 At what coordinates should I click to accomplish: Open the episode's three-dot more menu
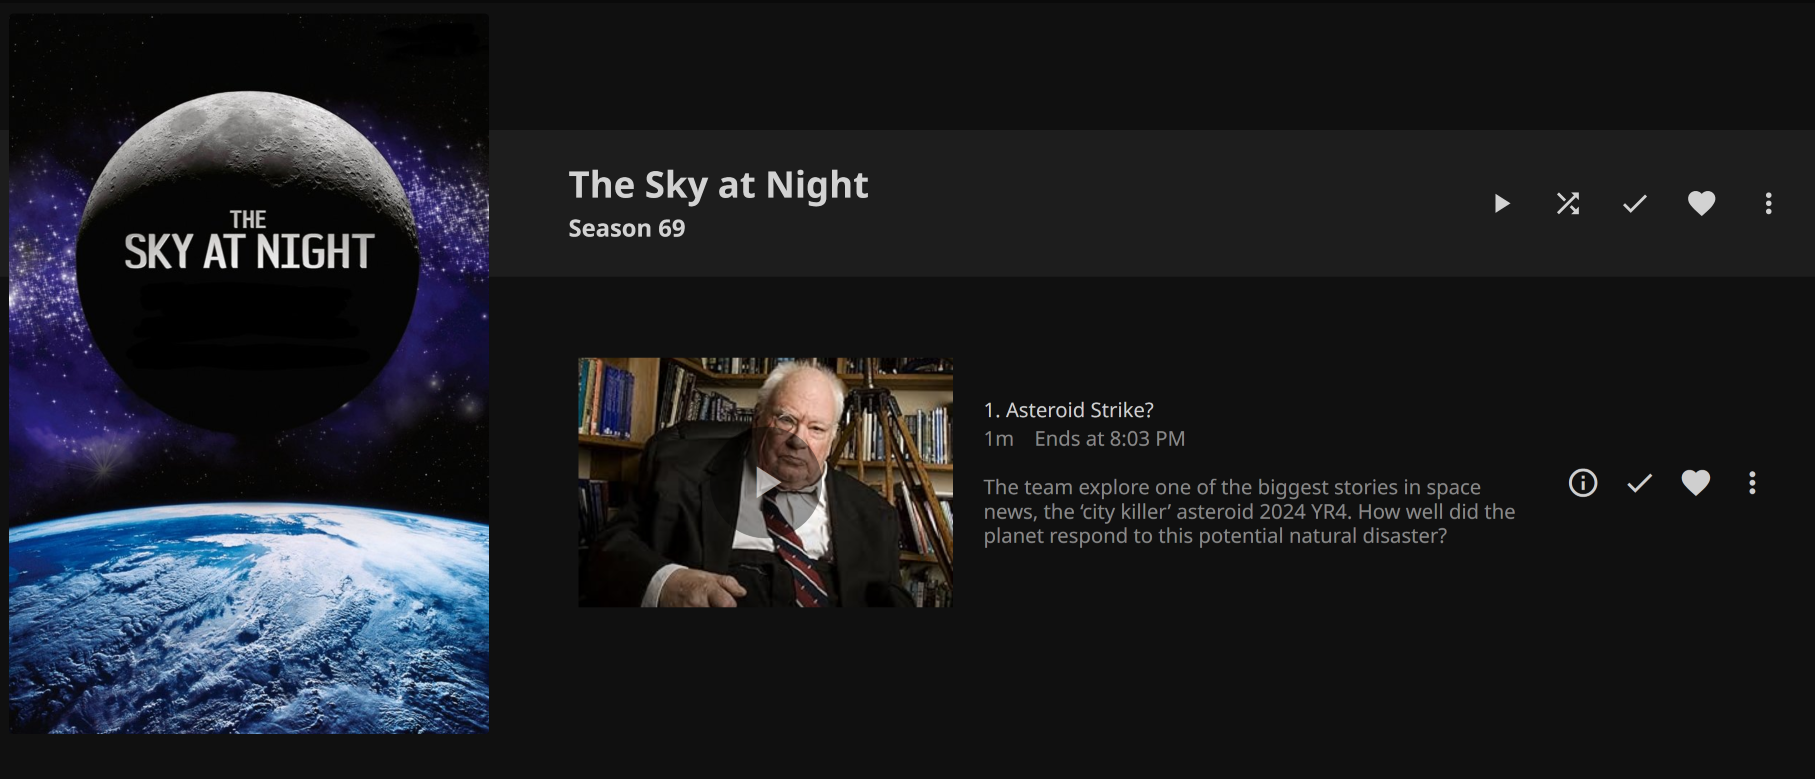(1751, 483)
